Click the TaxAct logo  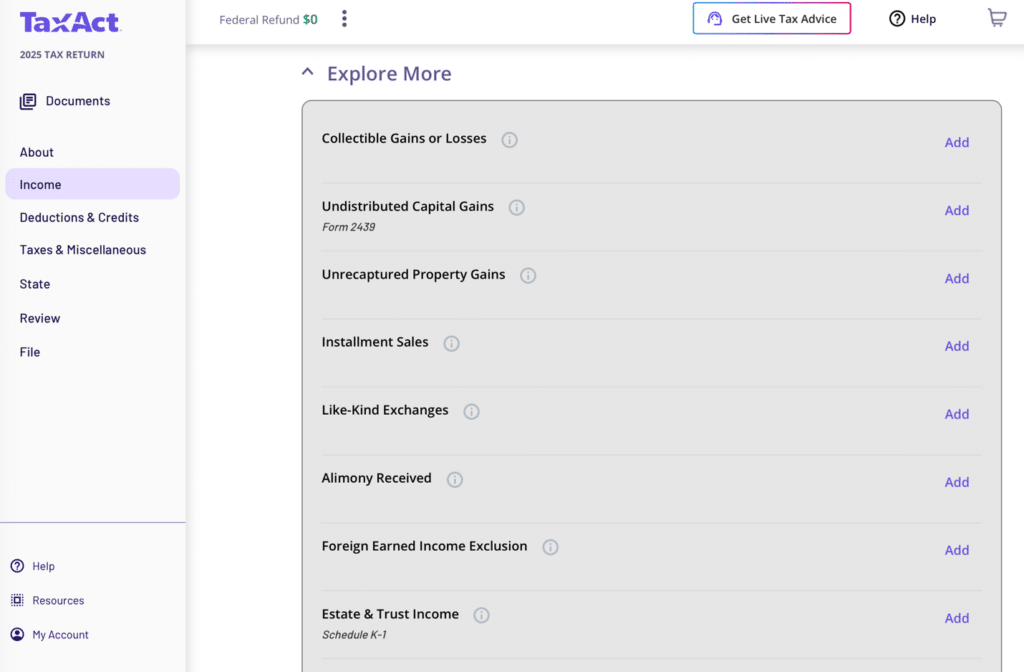pyautogui.click(x=70, y=21)
